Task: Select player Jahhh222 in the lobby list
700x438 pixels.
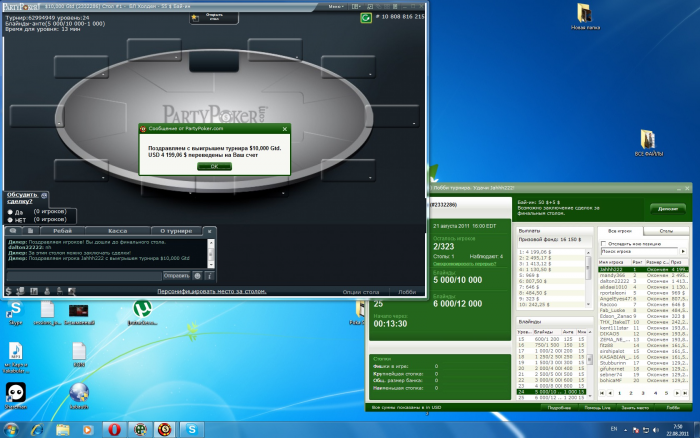Action: (643, 269)
